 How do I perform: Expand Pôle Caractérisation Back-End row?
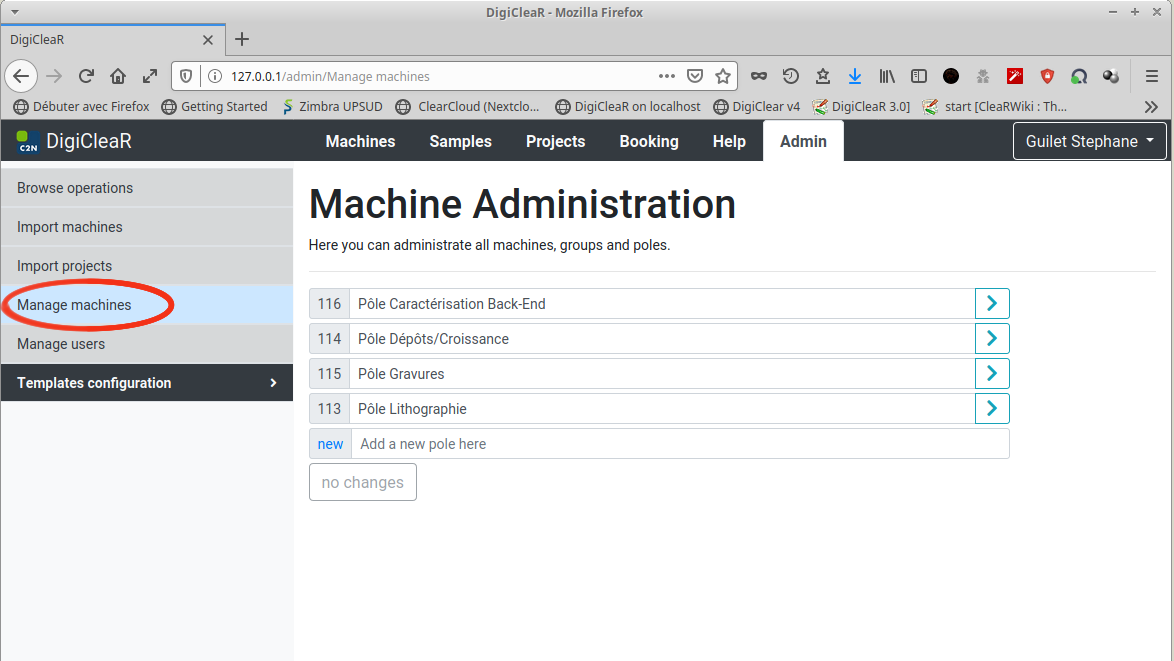click(992, 304)
